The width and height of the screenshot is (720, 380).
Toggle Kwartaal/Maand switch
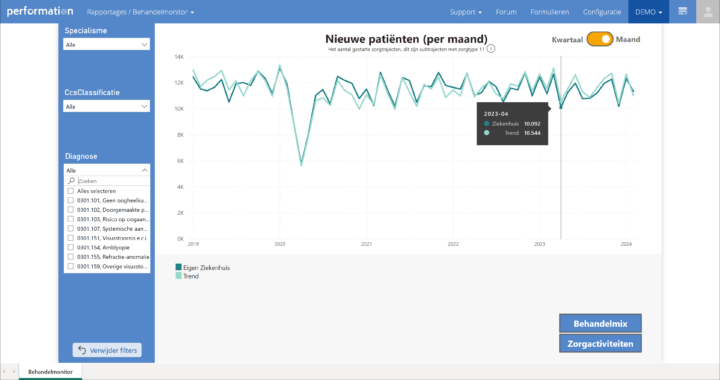point(600,39)
